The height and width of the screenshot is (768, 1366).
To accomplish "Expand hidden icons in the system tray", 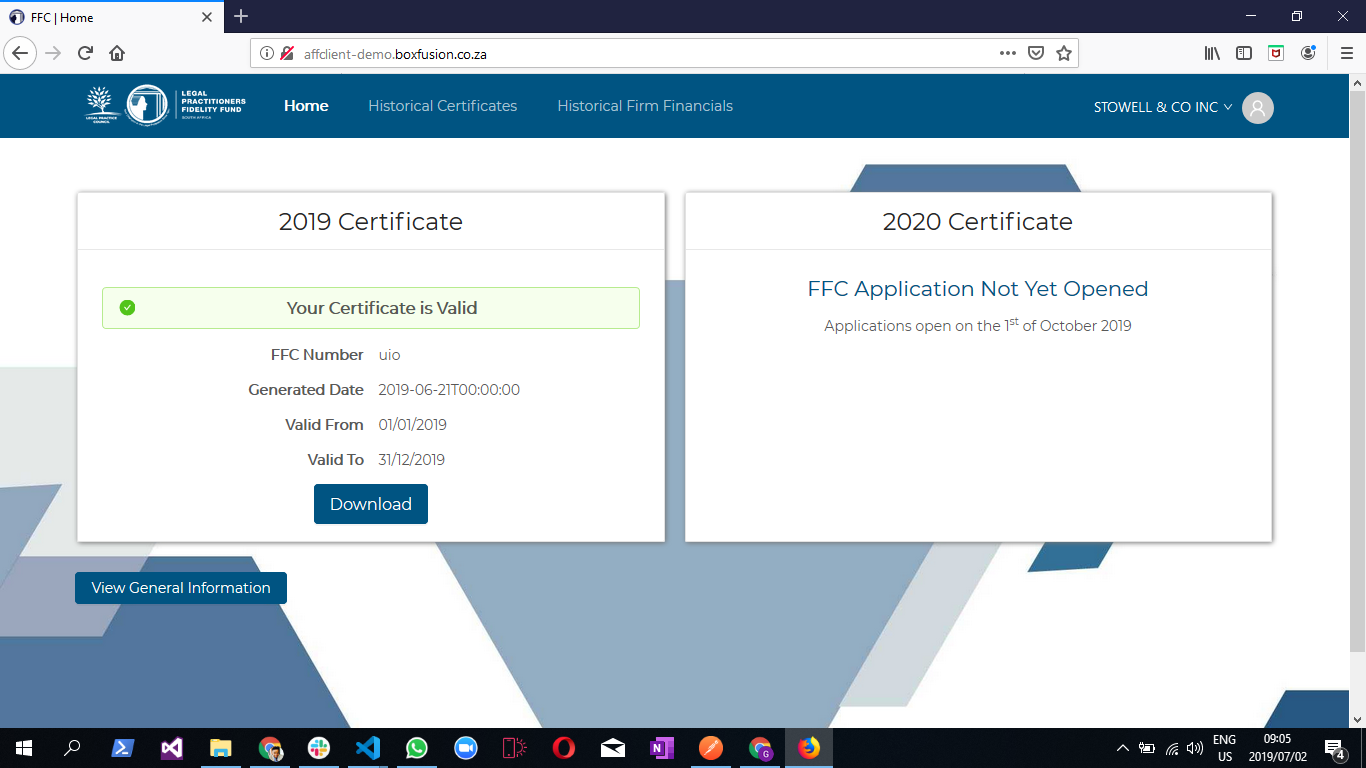I will 1122,747.
